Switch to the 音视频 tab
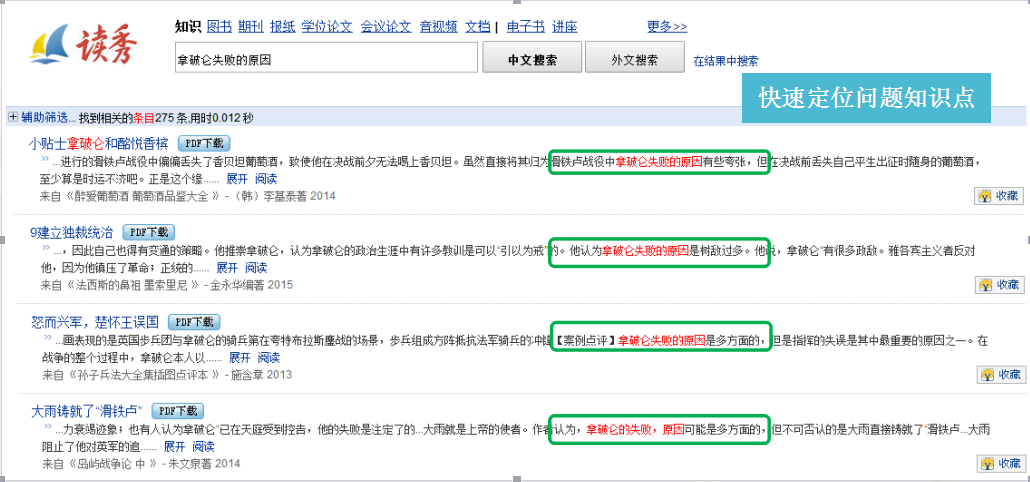Viewport: 1030px width, 482px height. pyautogui.click(x=438, y=26)
